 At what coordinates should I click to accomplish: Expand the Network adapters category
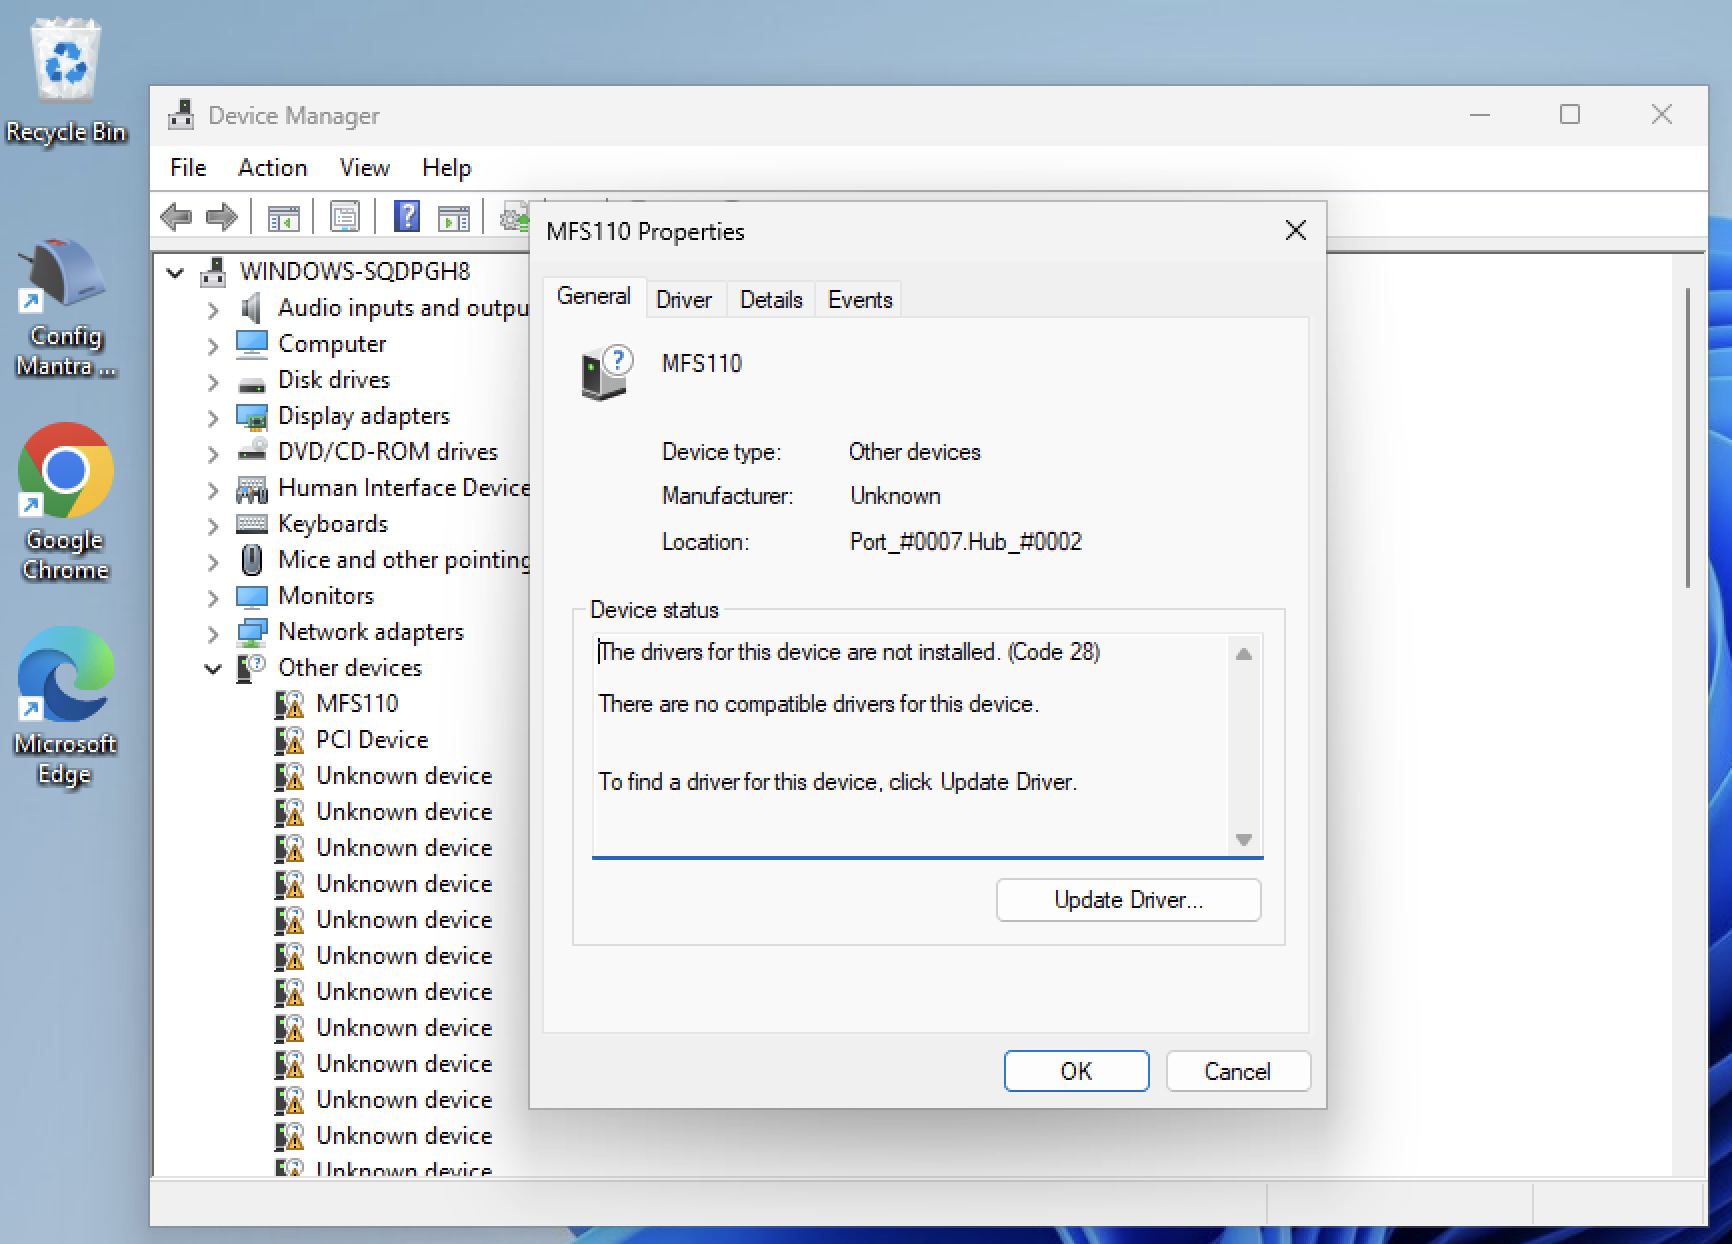pos(213,634)
